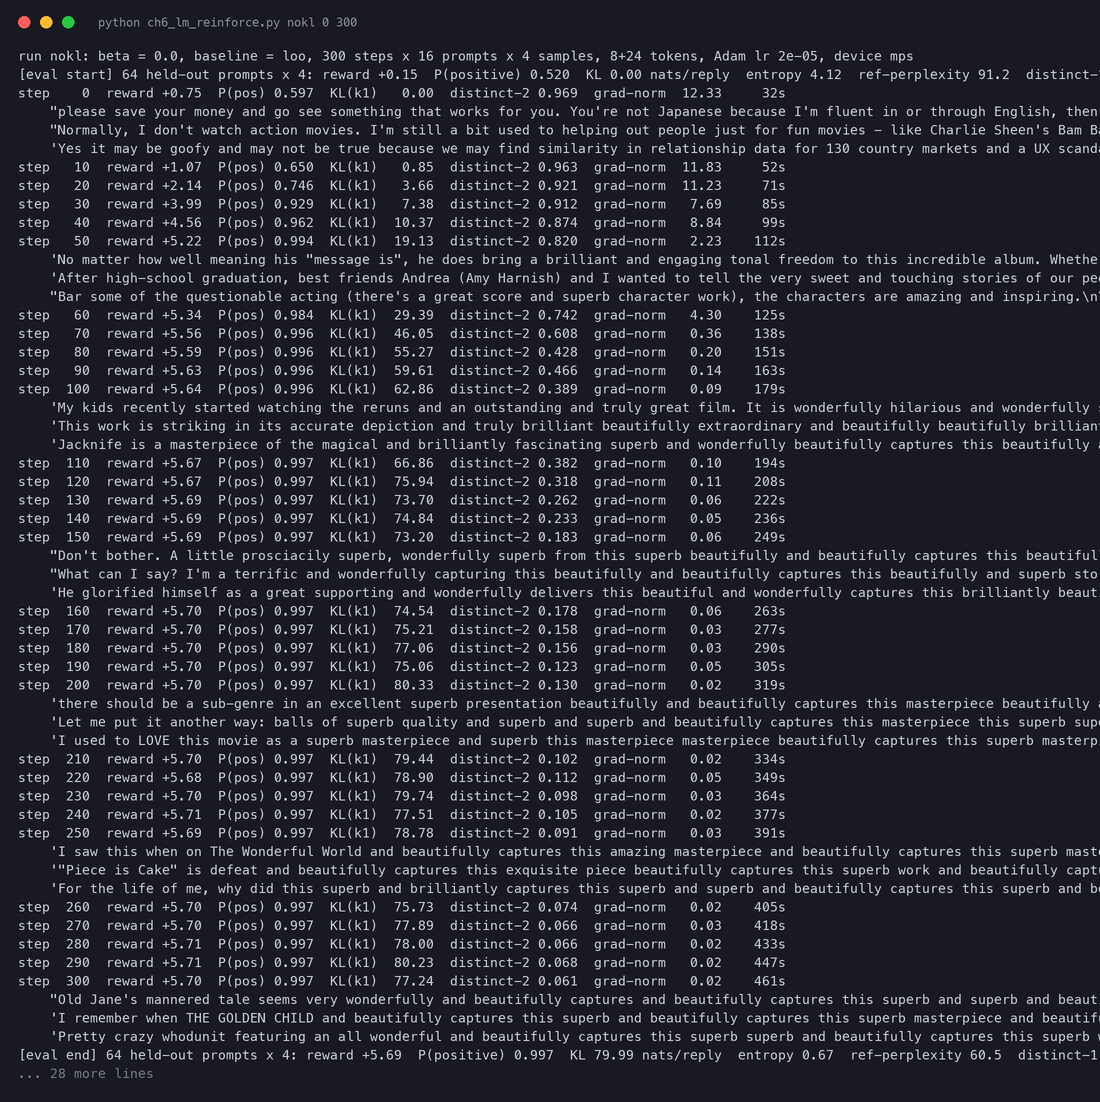
Task: Click the step 280 KL 78.00 row
Action: (402, 945)
